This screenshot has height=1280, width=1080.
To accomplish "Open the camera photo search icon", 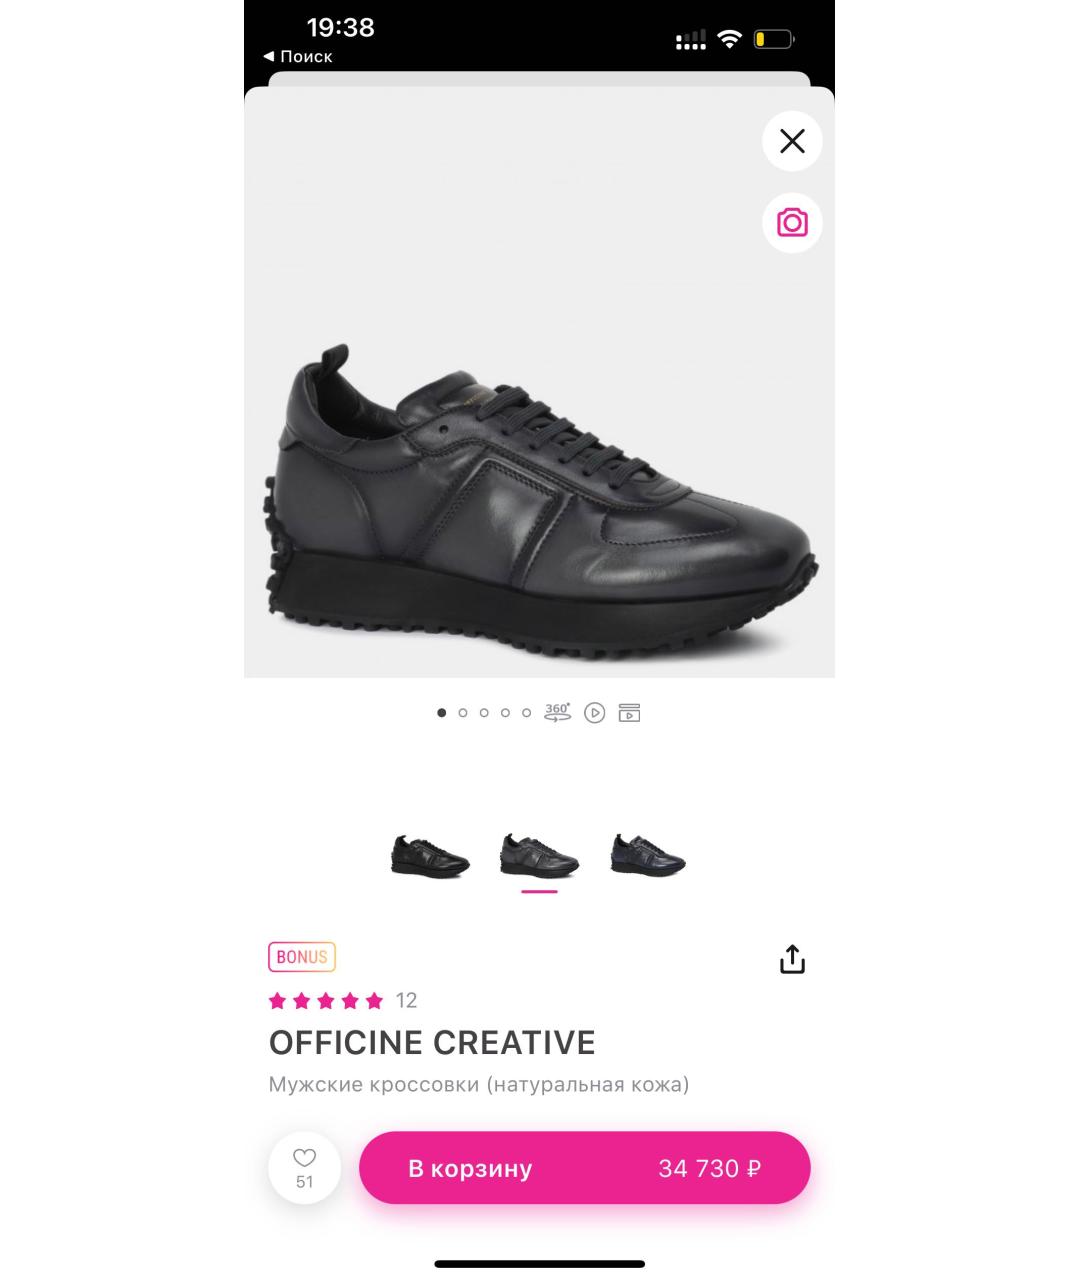I will [792, 222].
